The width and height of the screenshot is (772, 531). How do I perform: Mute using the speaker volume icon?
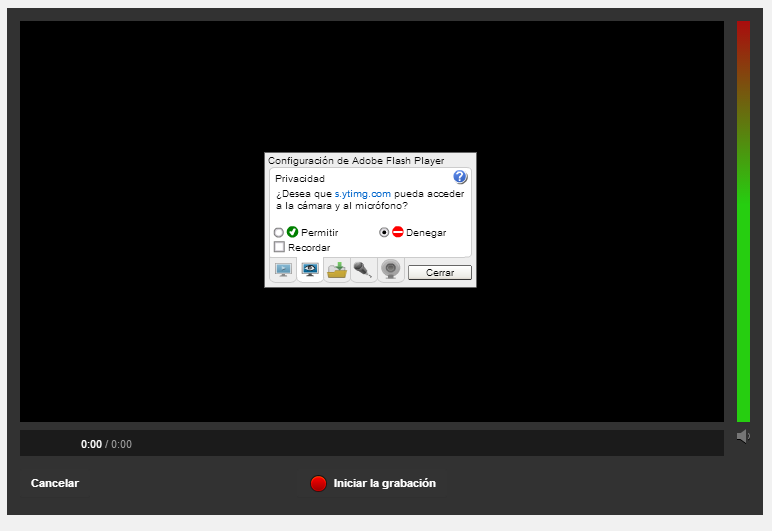point(743,436)
